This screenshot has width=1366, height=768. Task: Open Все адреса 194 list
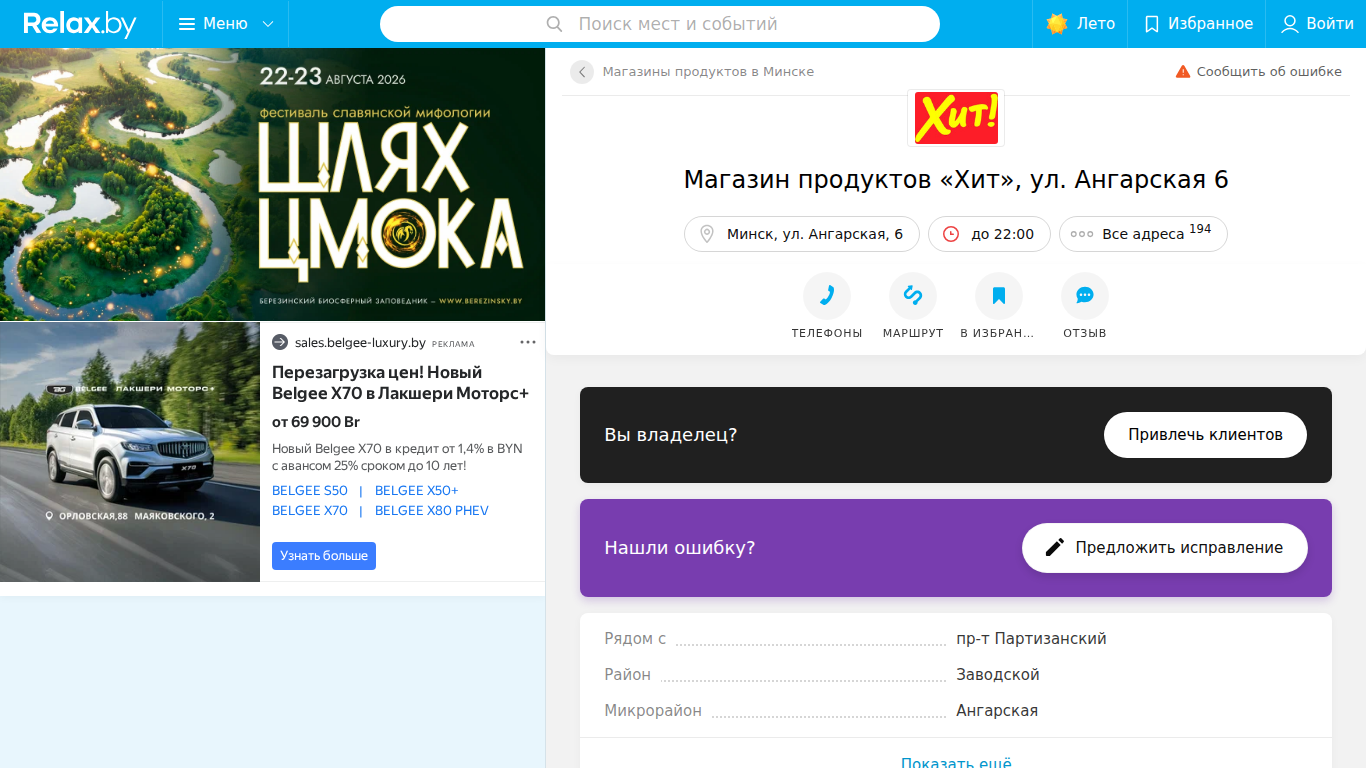point(1143,234)
